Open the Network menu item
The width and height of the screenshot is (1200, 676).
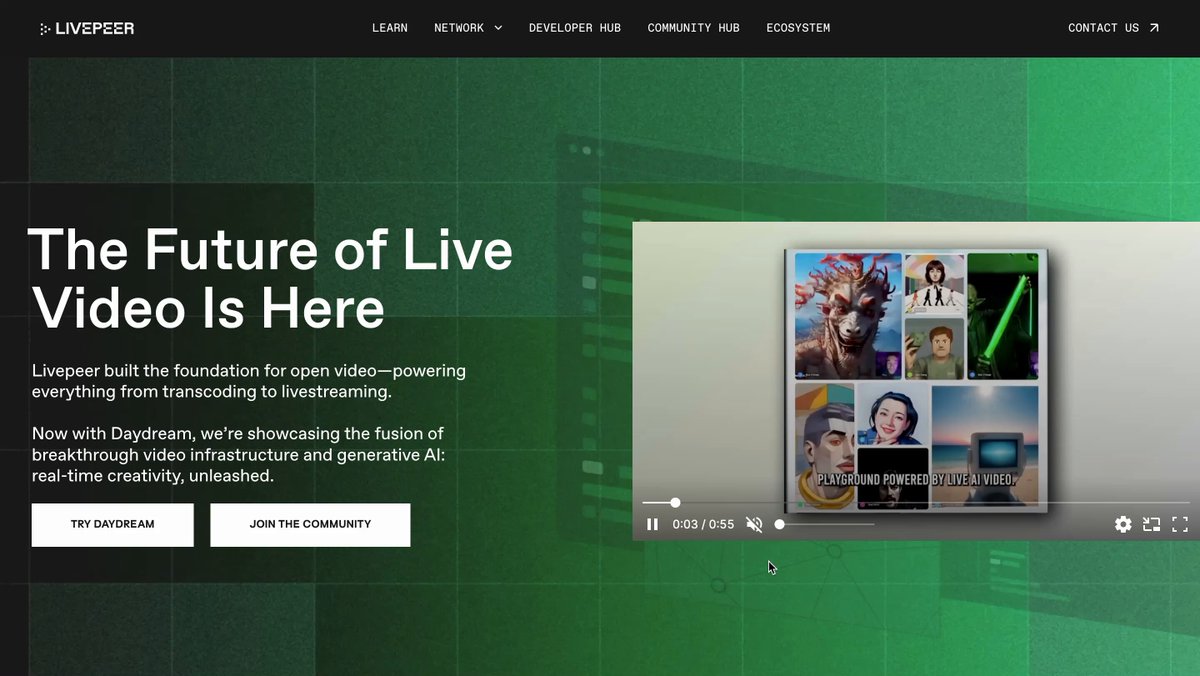pos(459,28)
